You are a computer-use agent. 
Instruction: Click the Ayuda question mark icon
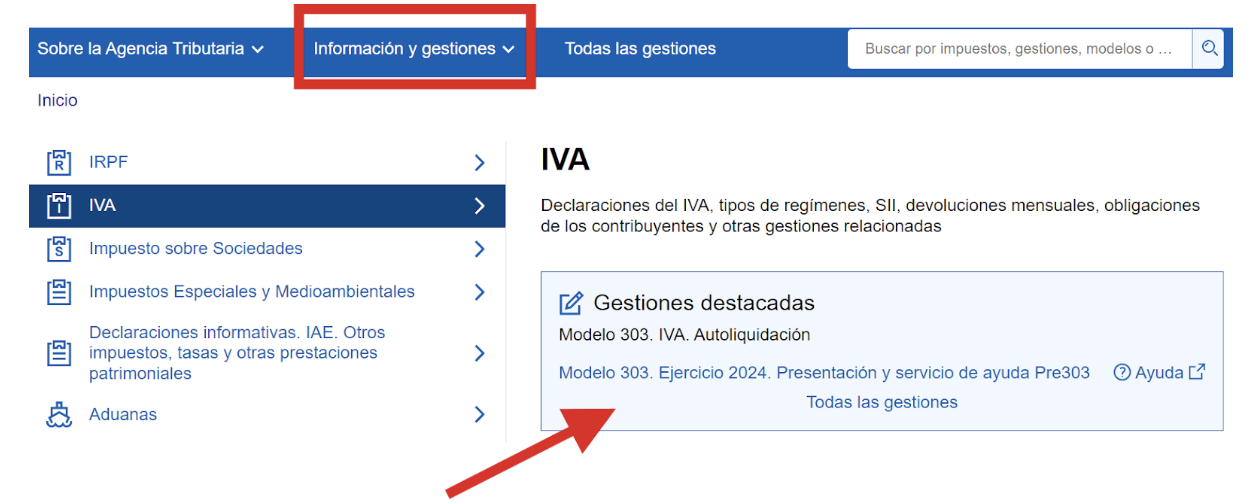pos(1122,373)
